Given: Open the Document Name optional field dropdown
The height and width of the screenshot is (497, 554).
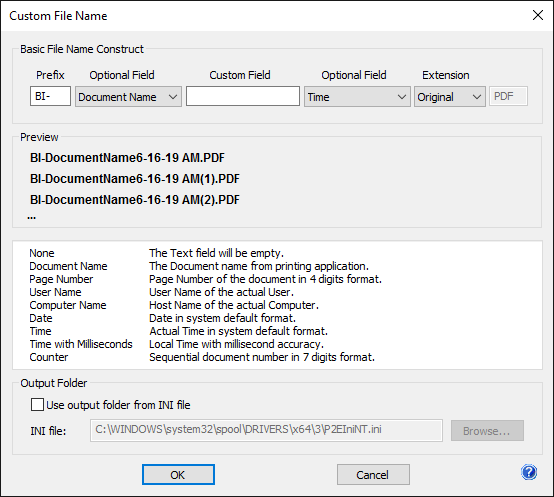Looking at the screenshot, I should click(x=128, y=96).
